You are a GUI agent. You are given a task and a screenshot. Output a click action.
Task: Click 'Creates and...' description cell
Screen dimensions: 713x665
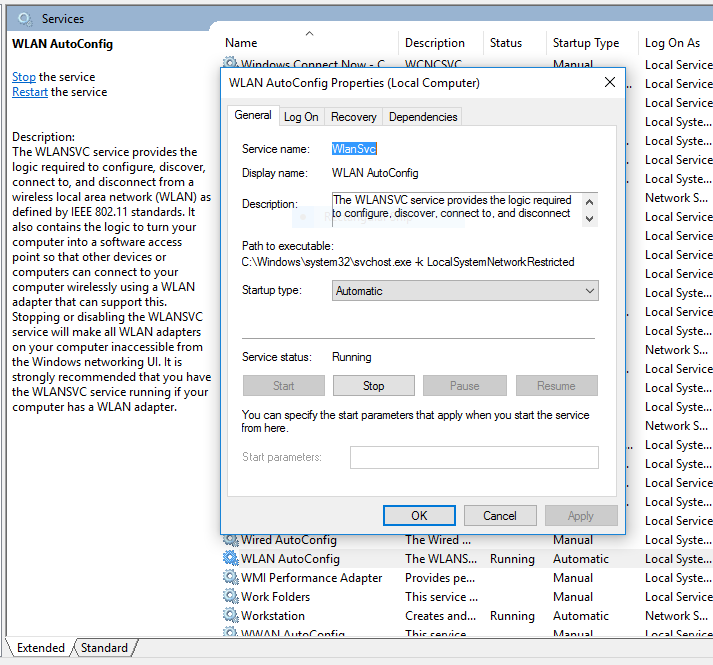[440, 615]
